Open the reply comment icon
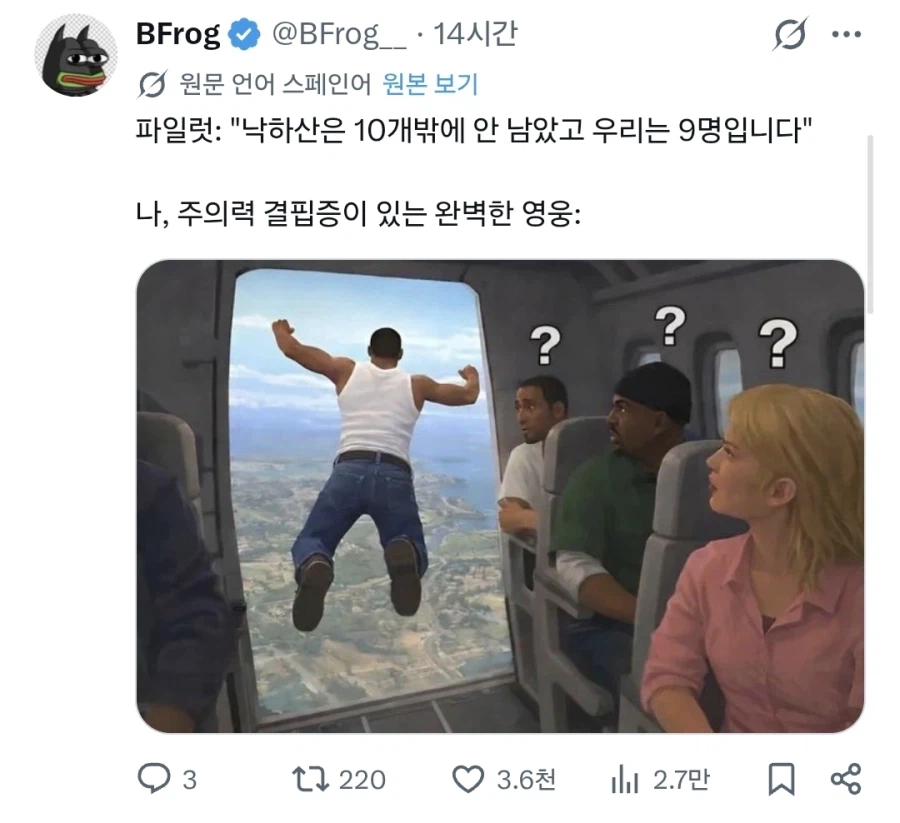Image resolution: width=900 pixels, height=823 pixels. pos(154,779)
